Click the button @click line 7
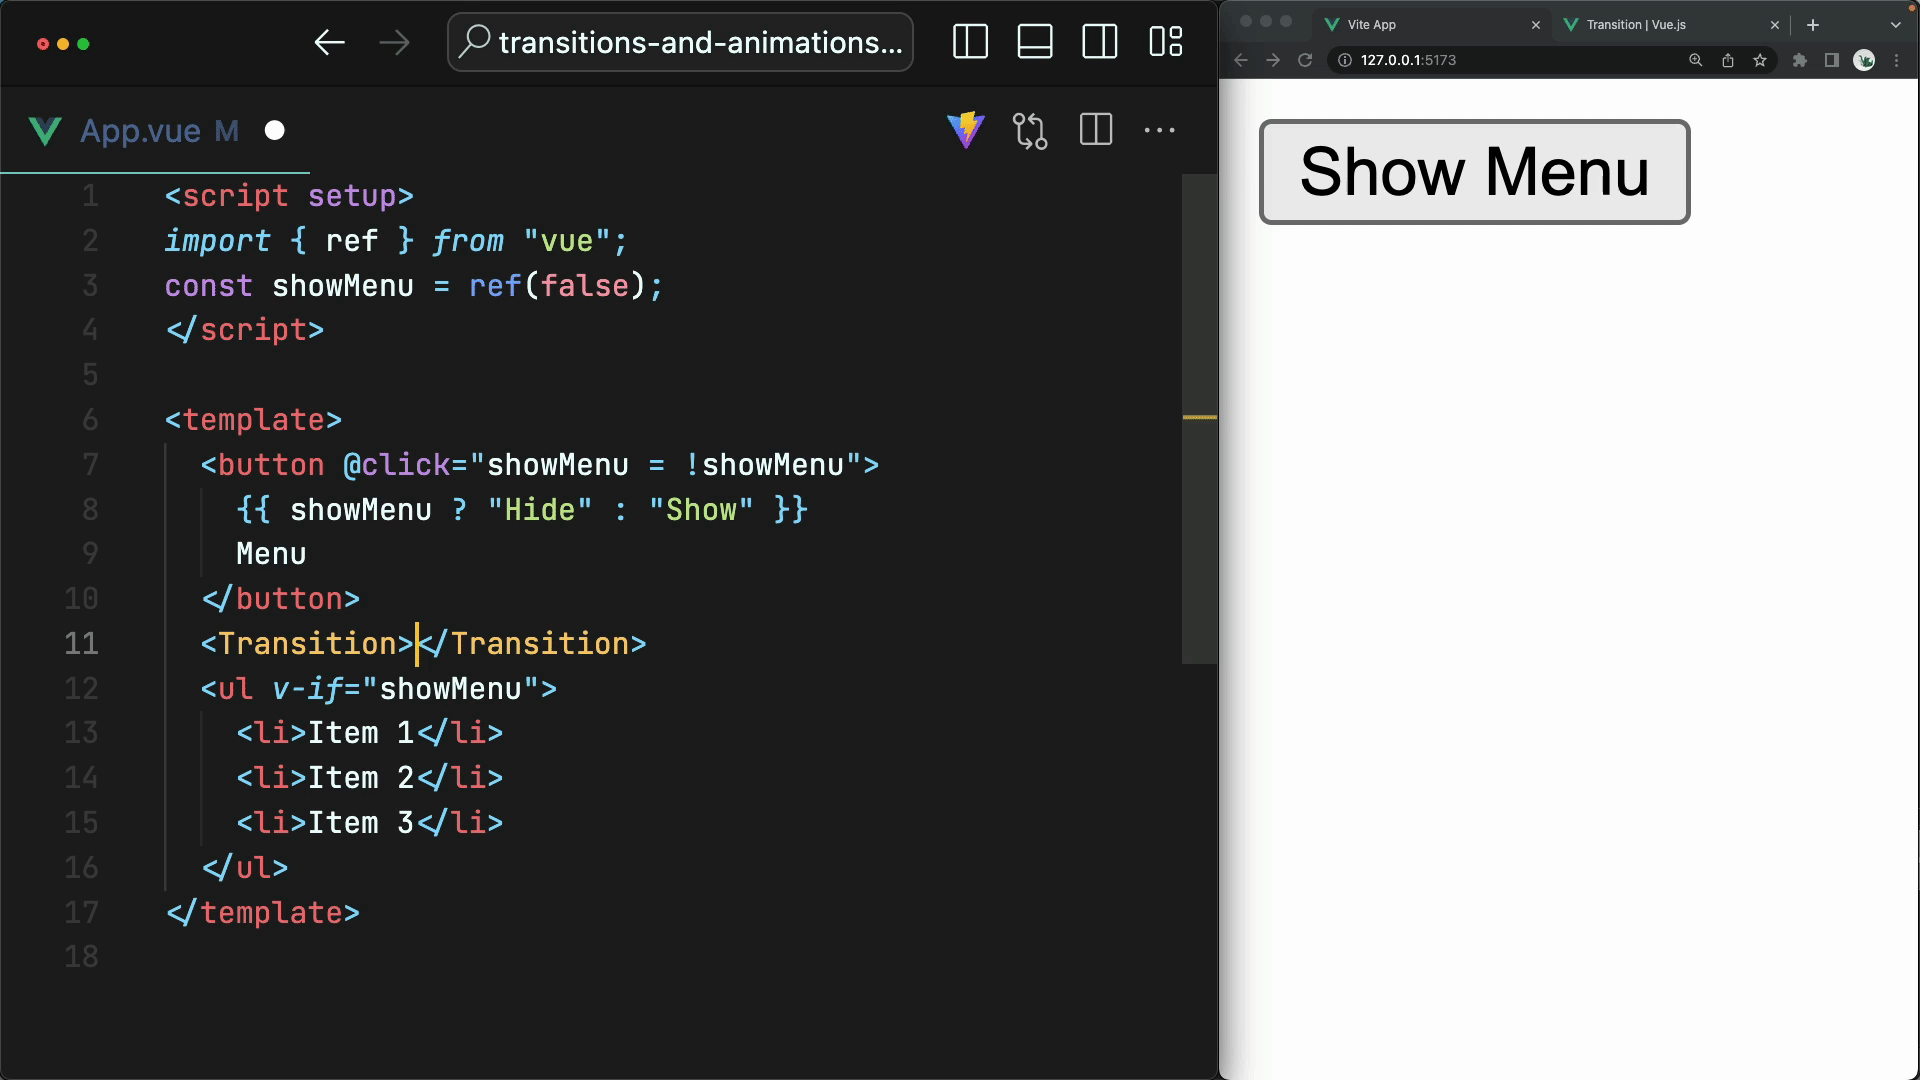Screen dimensions: 1920x1080 [540, 465]
